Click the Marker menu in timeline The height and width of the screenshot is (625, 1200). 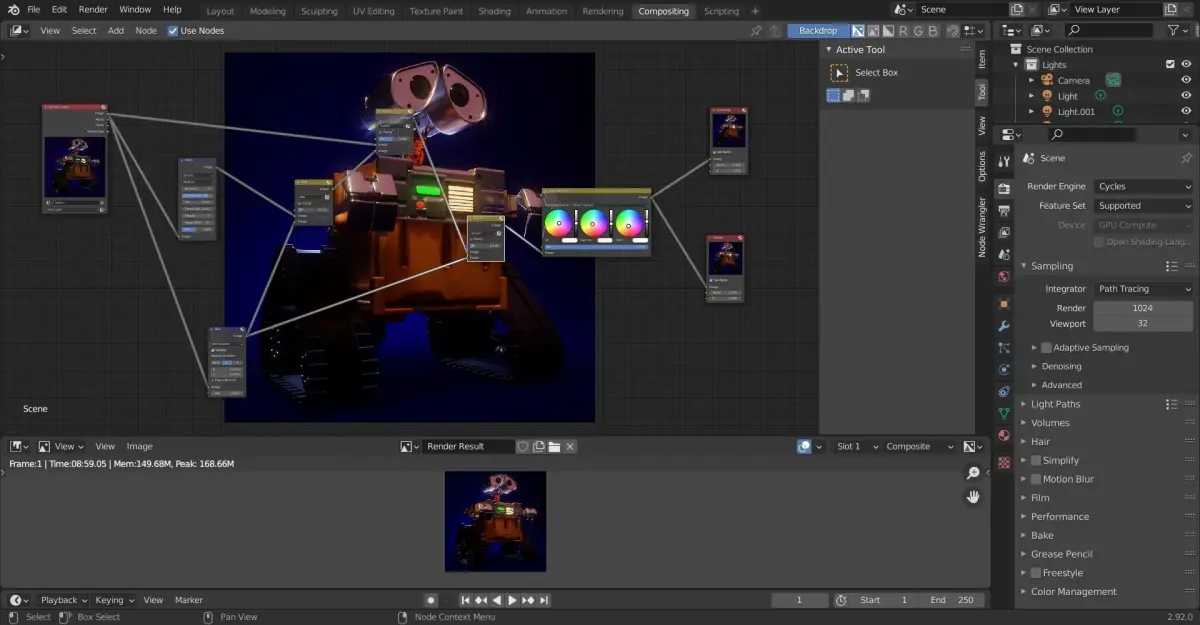point(189,600)
